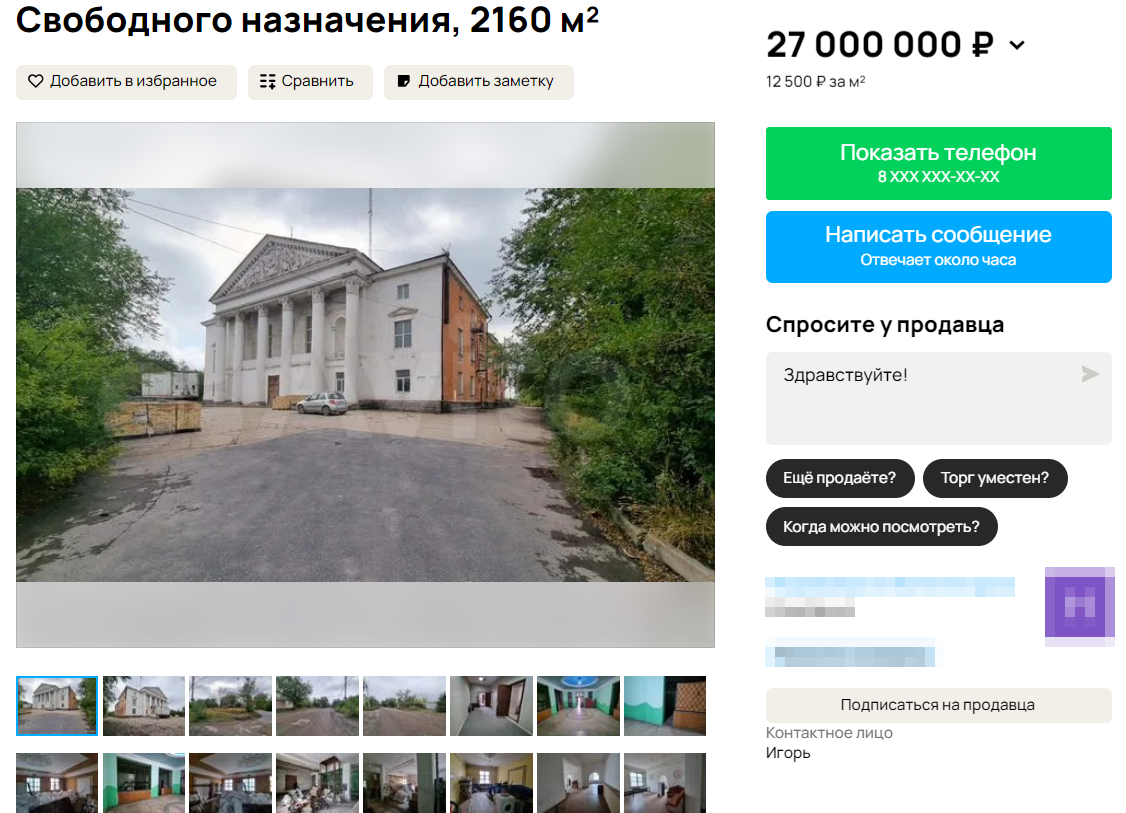Select the second building thumbnail

tap(144, 706)
